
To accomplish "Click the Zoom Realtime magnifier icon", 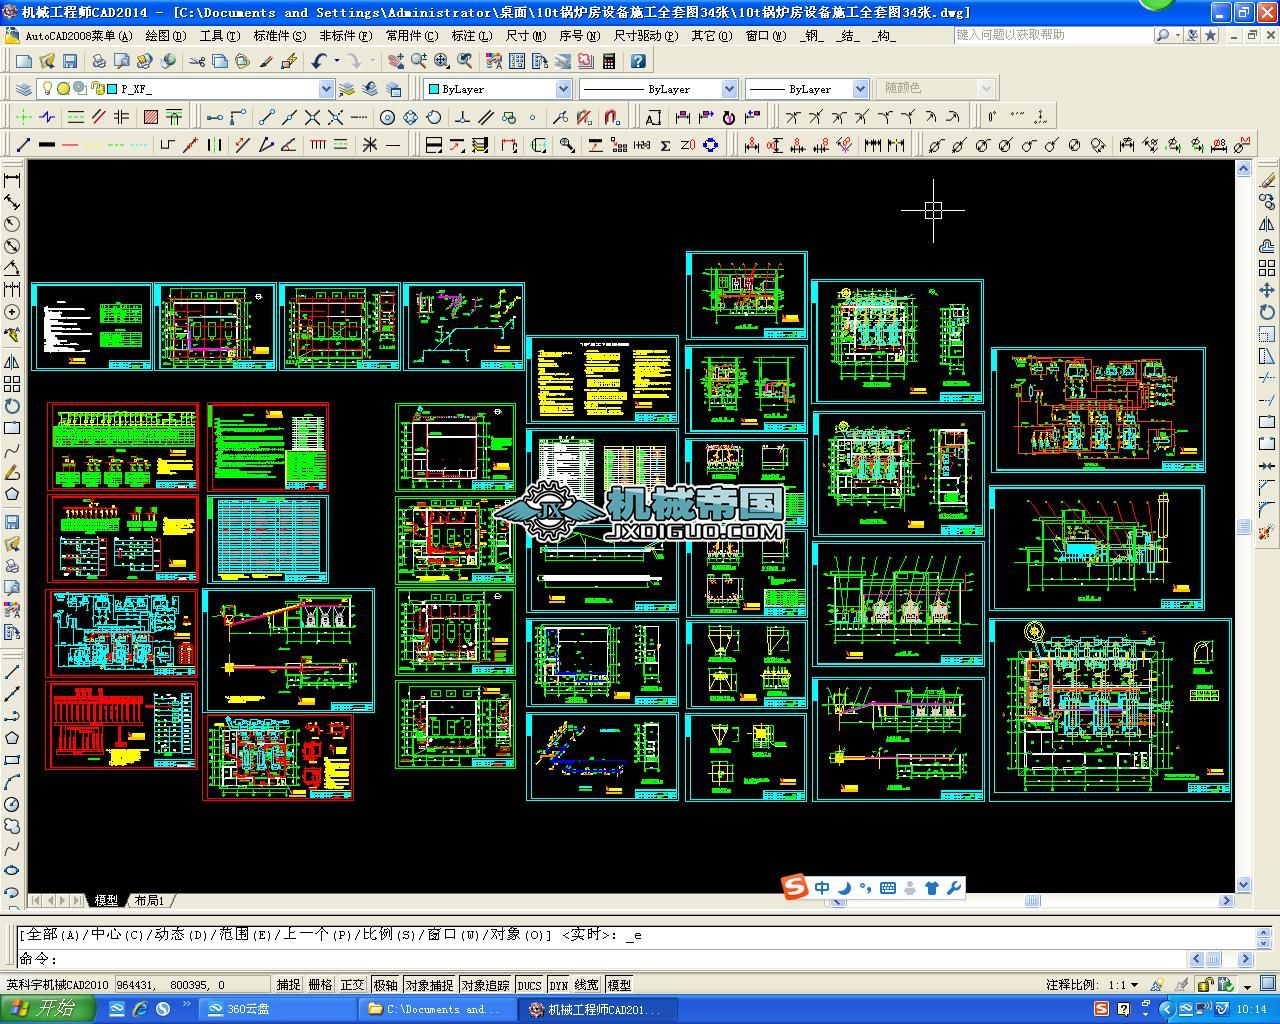I will pyautogui.click(x=419, y=61).
